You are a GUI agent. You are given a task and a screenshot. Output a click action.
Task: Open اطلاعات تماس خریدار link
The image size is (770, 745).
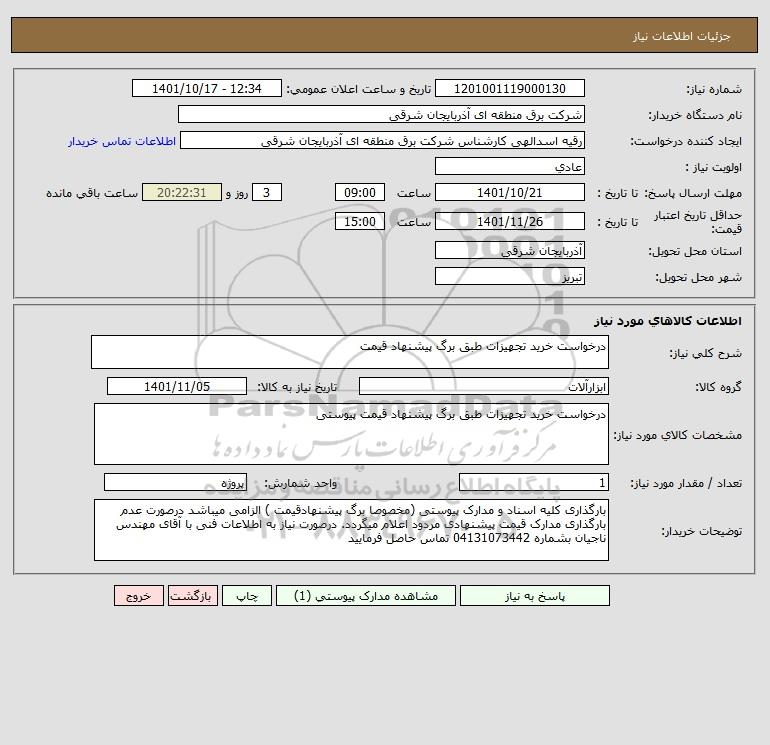point(122,141)
